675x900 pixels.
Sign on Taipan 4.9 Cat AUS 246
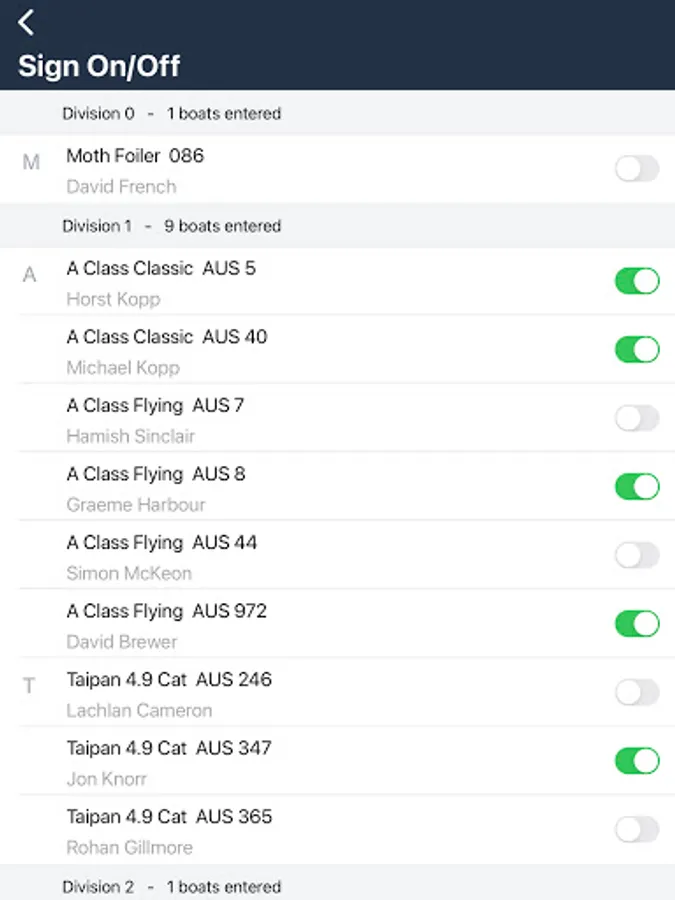point(637,692)
